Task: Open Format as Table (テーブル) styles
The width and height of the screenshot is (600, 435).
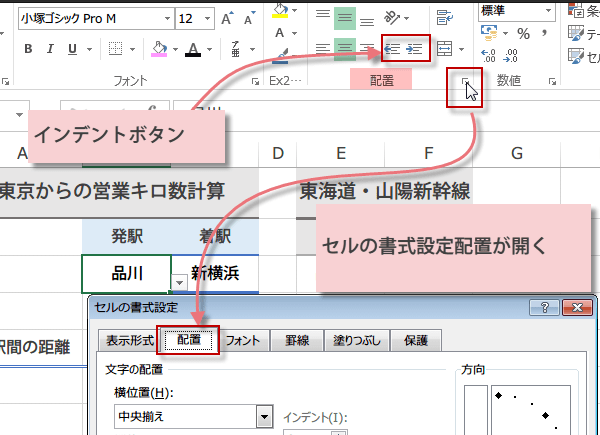Action: tap(584, 34)
